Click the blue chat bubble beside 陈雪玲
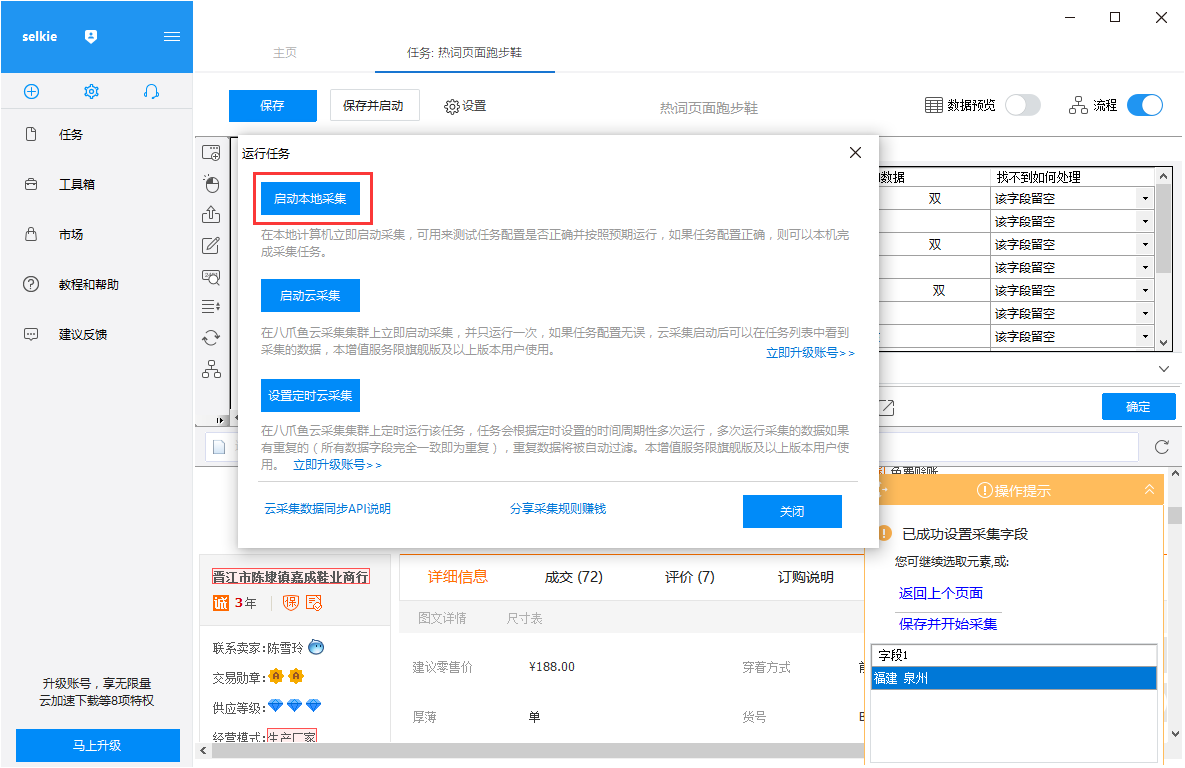 tap(317, 647)
